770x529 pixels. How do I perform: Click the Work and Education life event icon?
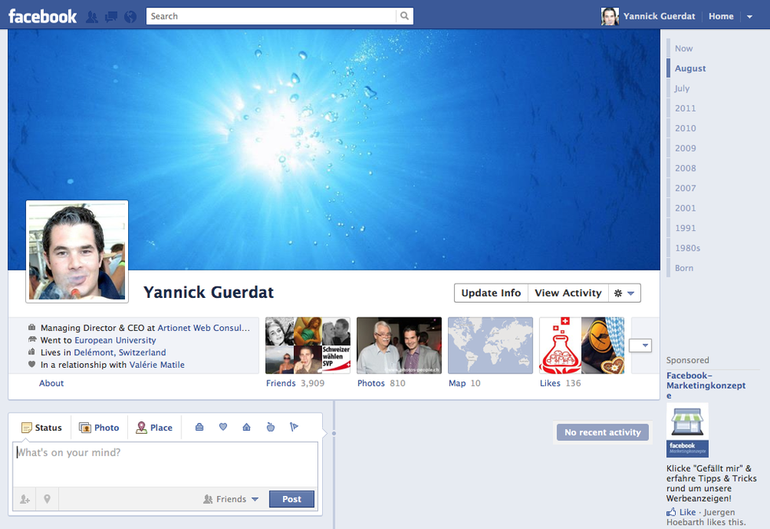coord(199,427)
